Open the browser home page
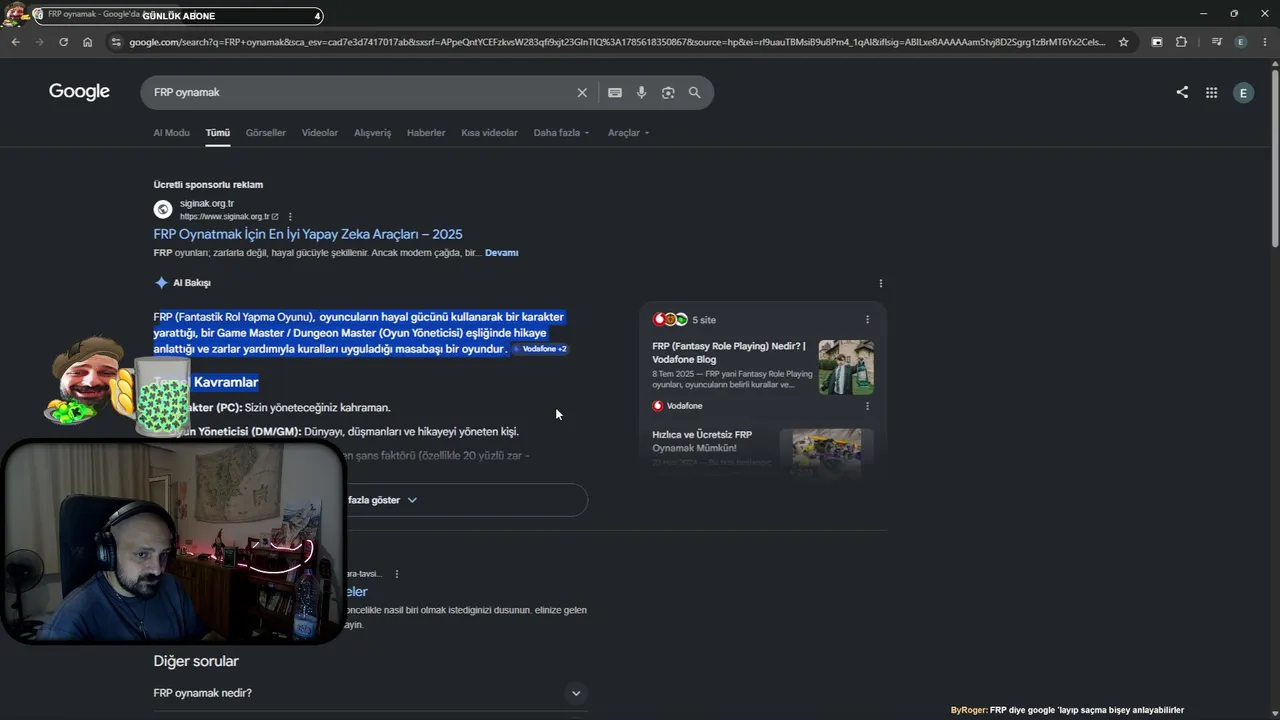Screen dimensions: 1280x720 pyautogui.click(x=87, y=42)
